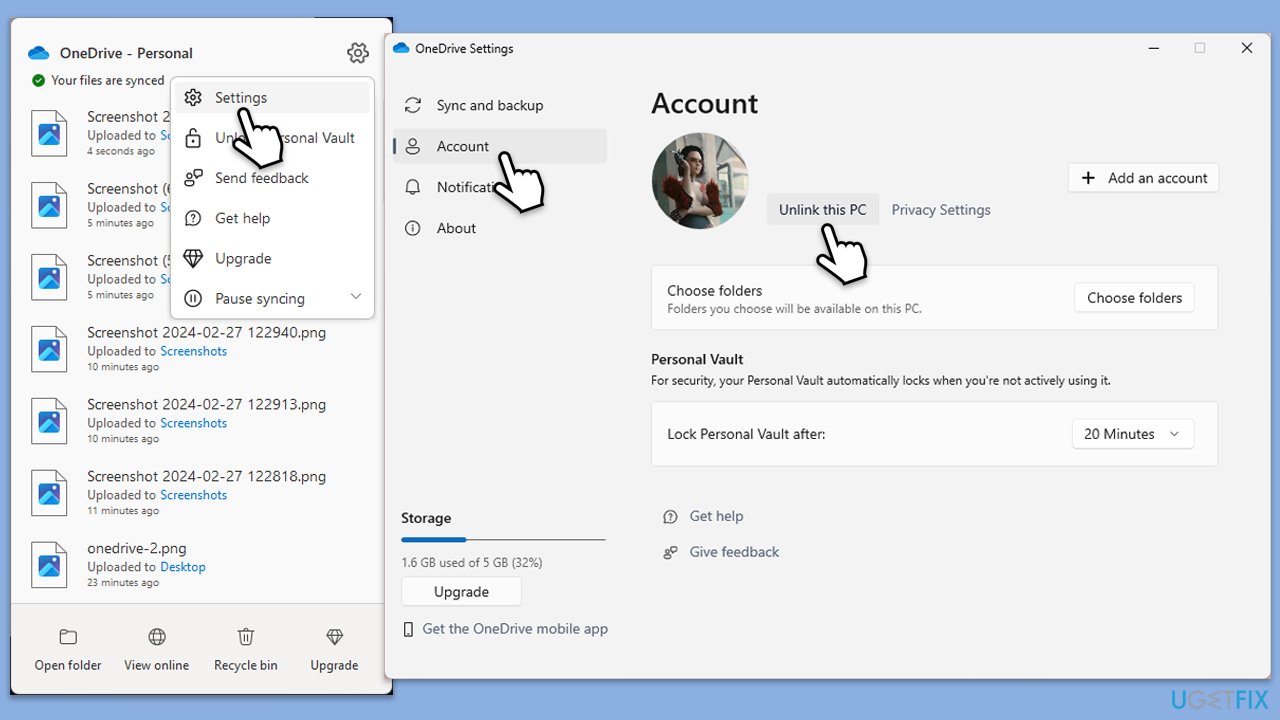Click the View online globe icon
This screenshot has height=720, width=1280.
click(x=157, y=637)
